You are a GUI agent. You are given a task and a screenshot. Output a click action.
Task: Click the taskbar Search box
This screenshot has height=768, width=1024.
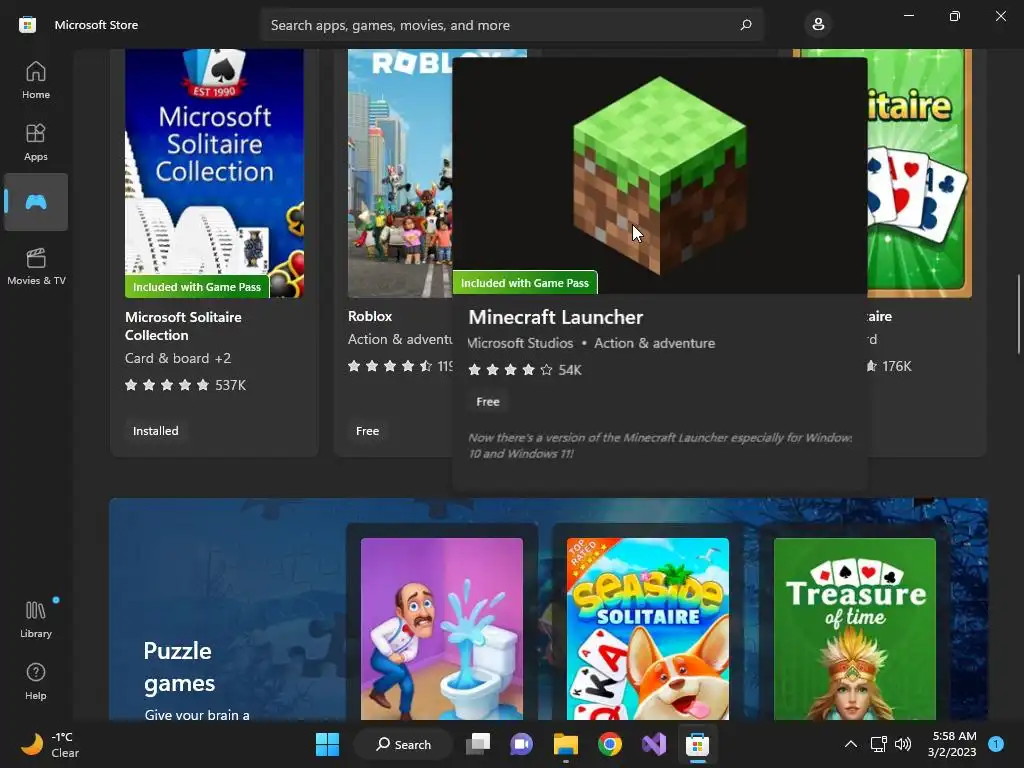pos(403,744)
